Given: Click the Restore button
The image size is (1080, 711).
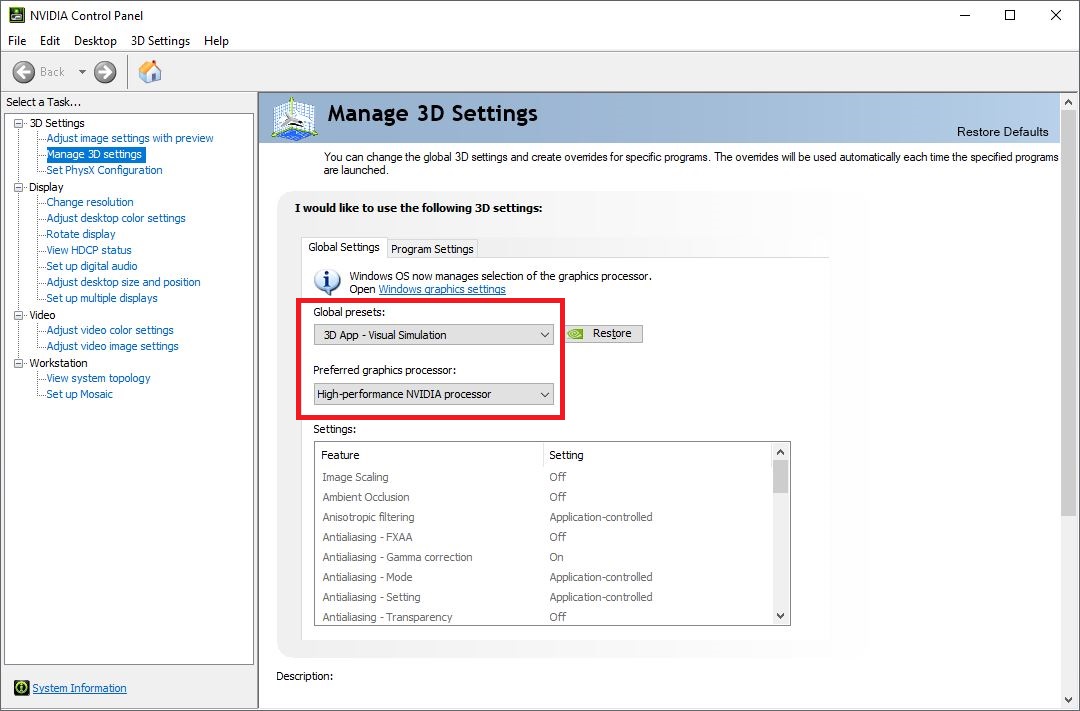Looking at the screenshot, I should coord(604,334).
